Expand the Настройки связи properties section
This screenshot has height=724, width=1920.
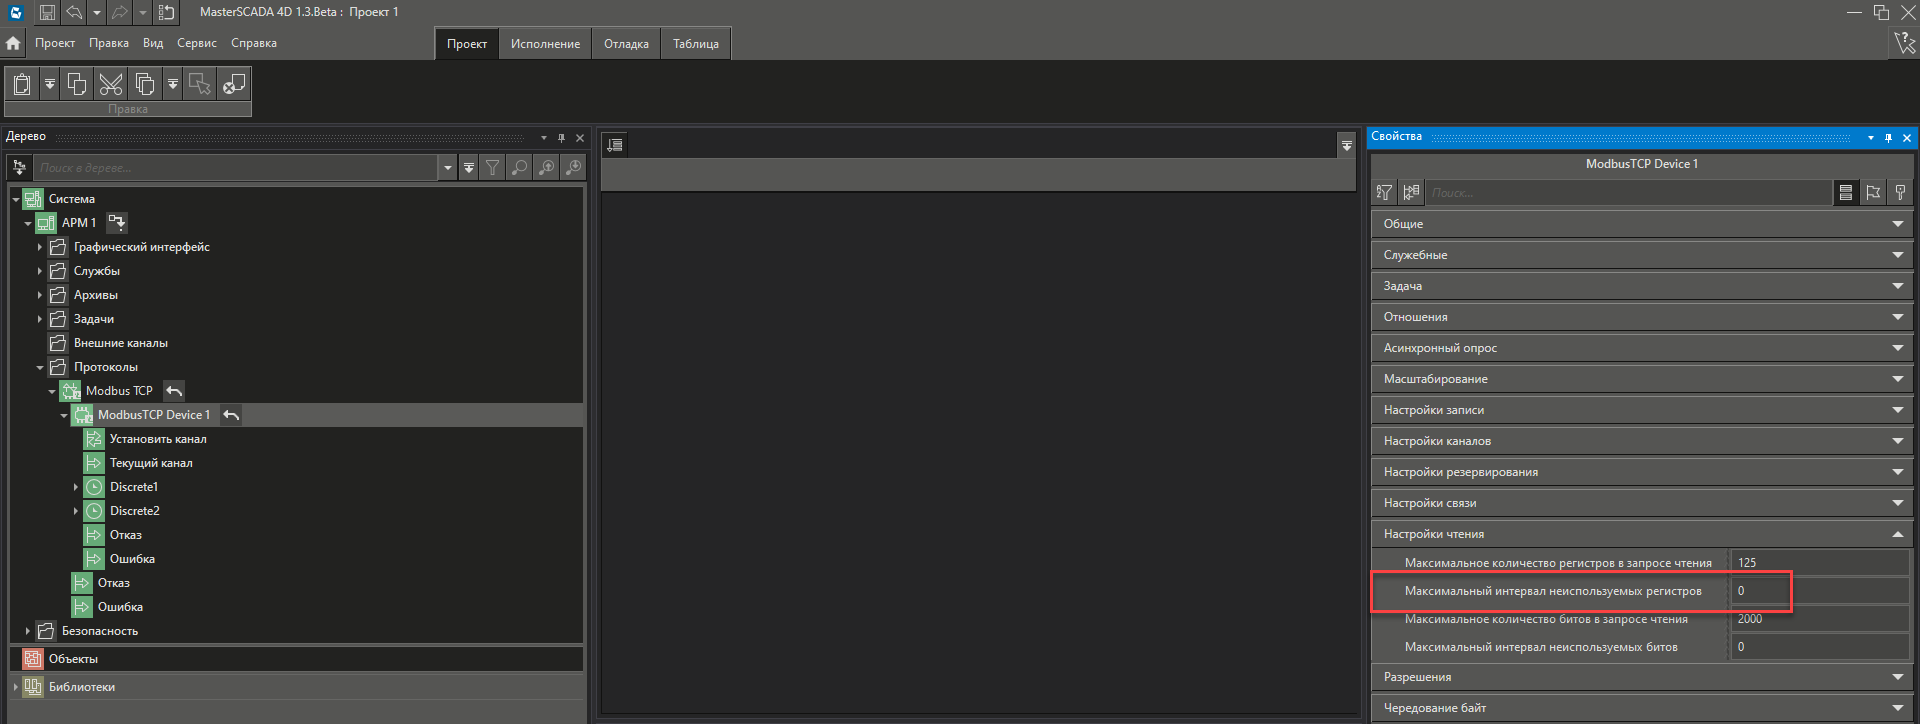point(1642,503)
